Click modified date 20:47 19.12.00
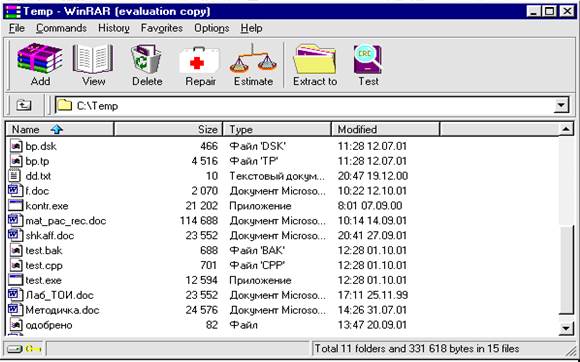Image resolution: width=580 pixels, height=362 pixels. click(x=372, y=176)
